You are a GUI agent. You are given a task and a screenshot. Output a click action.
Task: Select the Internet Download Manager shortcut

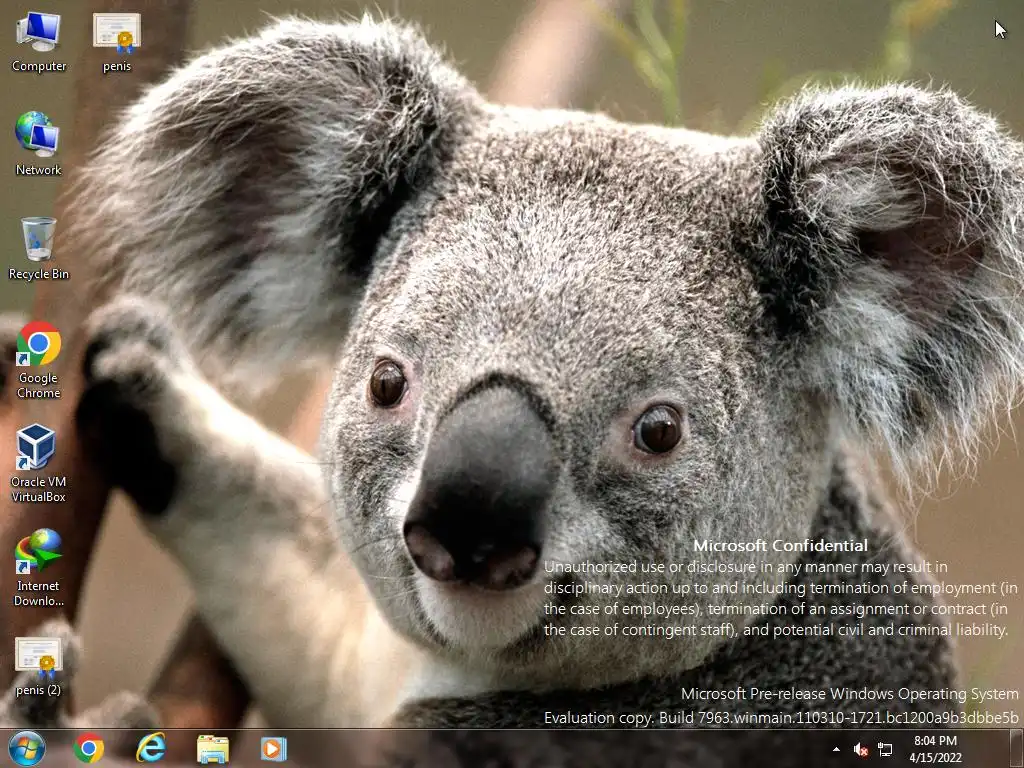point(39,568)
